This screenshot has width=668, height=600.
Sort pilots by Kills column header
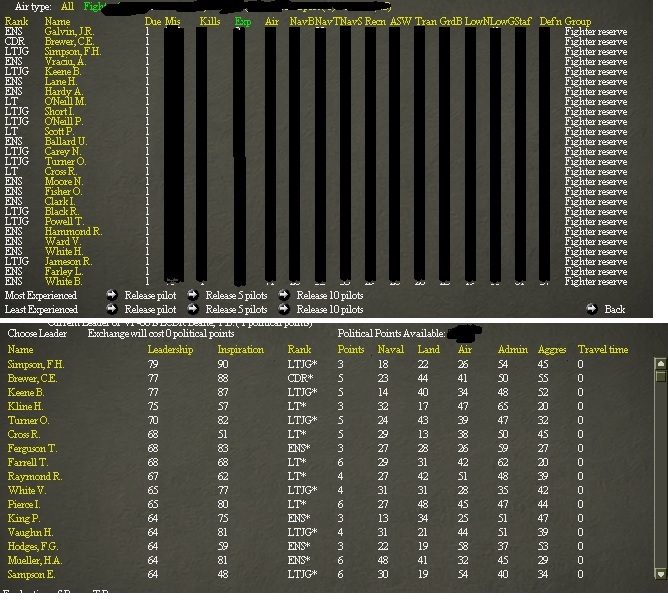point(210,21)
